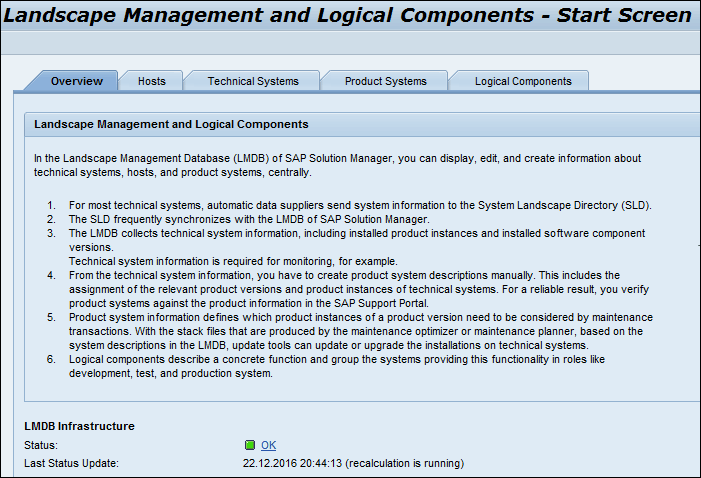
Task: Click the Last Status Update label
Action: pos(71,463)
